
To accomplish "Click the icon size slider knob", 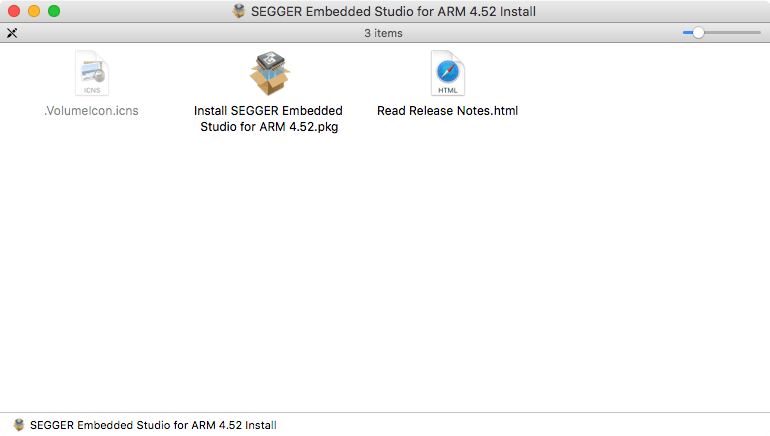I will (698, 33).
